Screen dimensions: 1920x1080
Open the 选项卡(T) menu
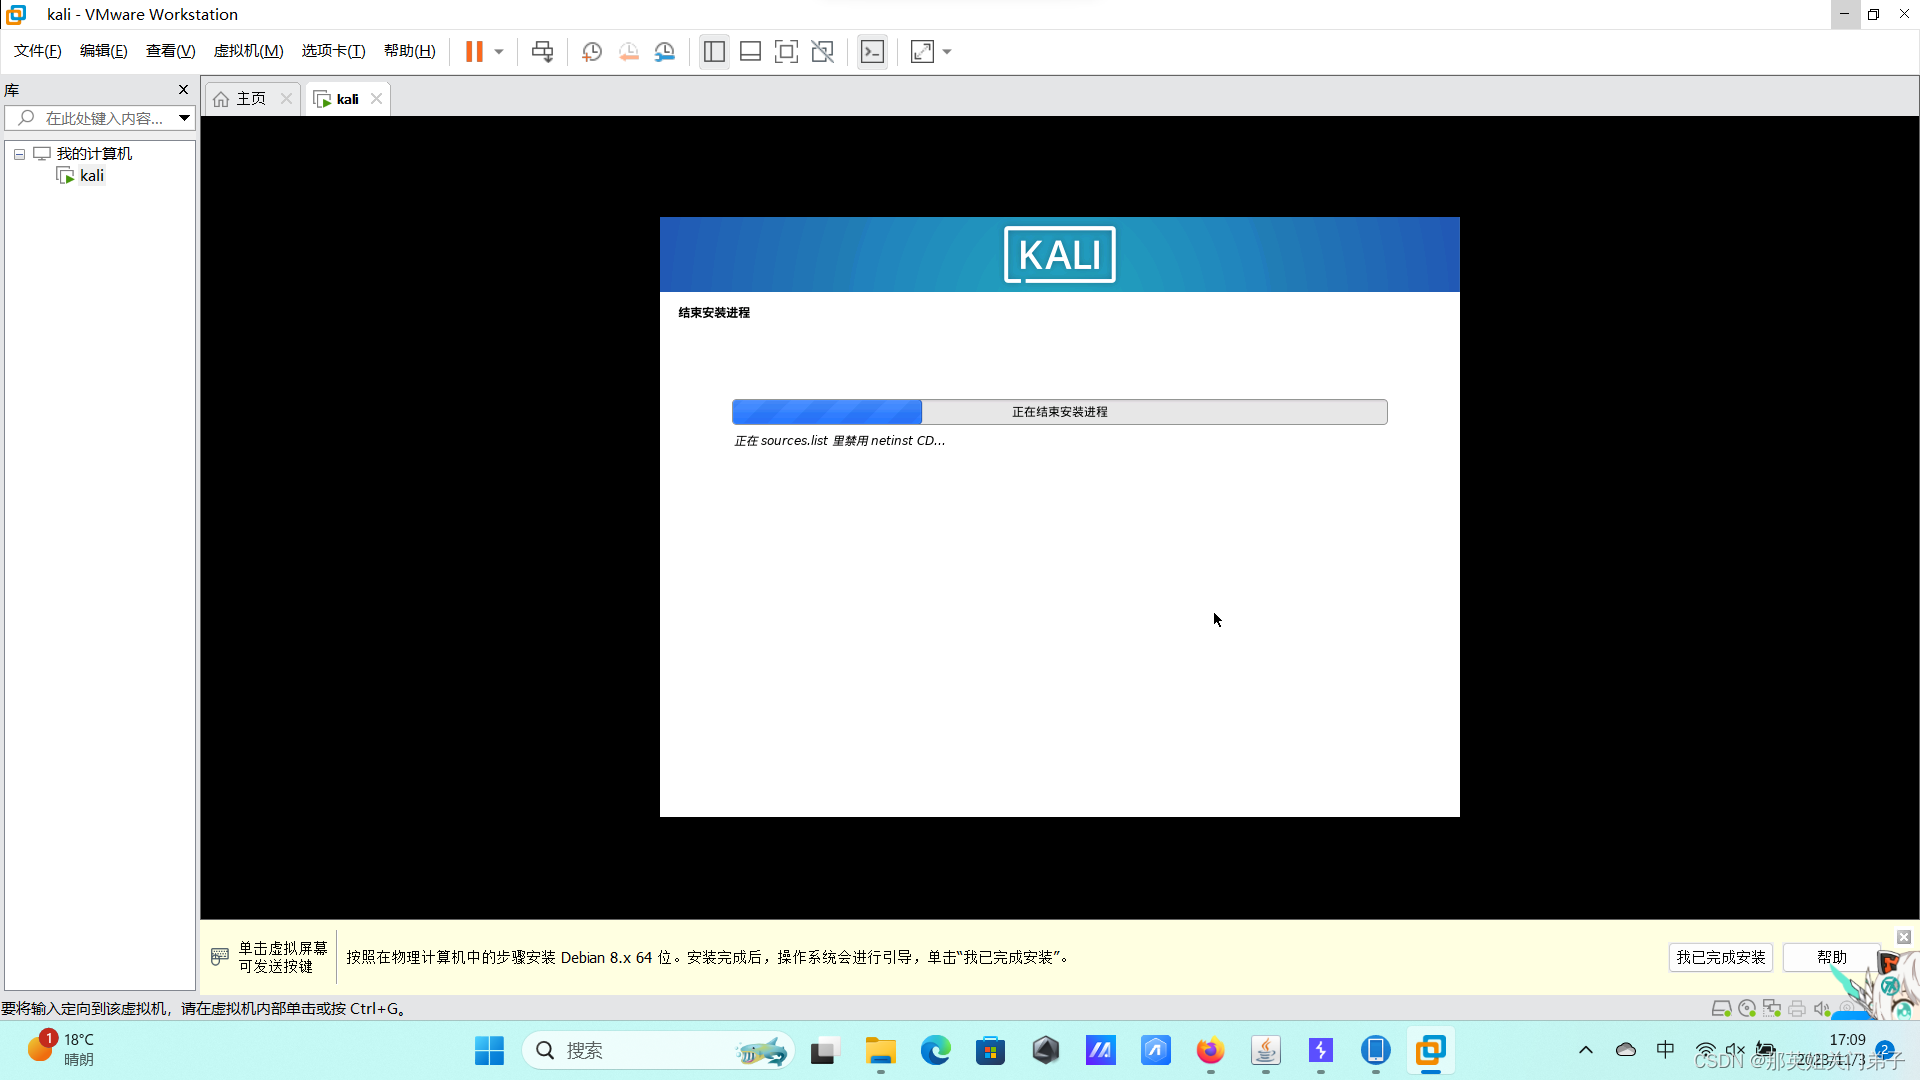(334, 51)
